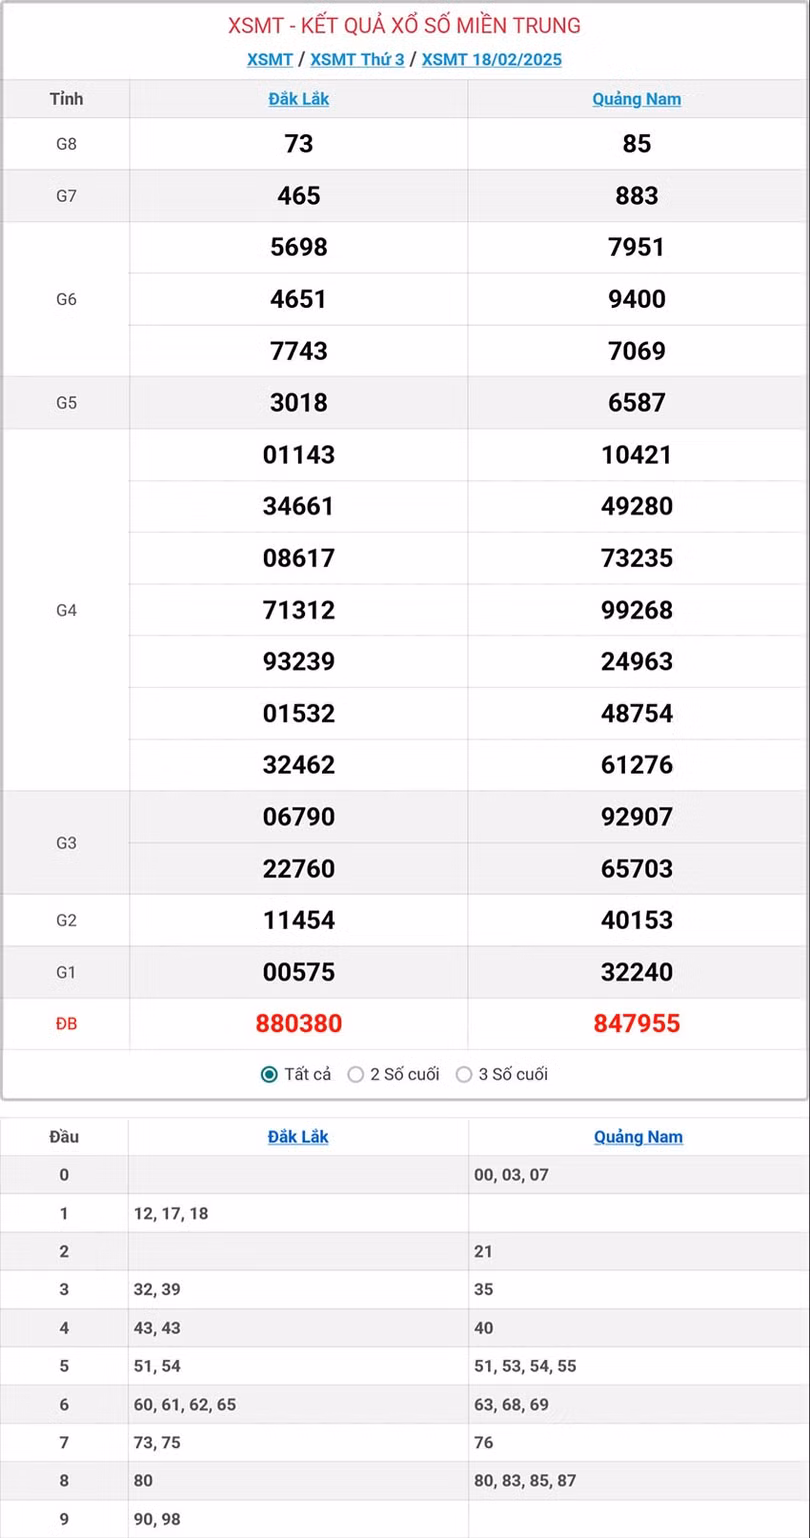The width and height of the screenshot is (810, 1538).
Task: Open the "XSMT Thứ 3" breadcrumb link
Action: [357, 59]
